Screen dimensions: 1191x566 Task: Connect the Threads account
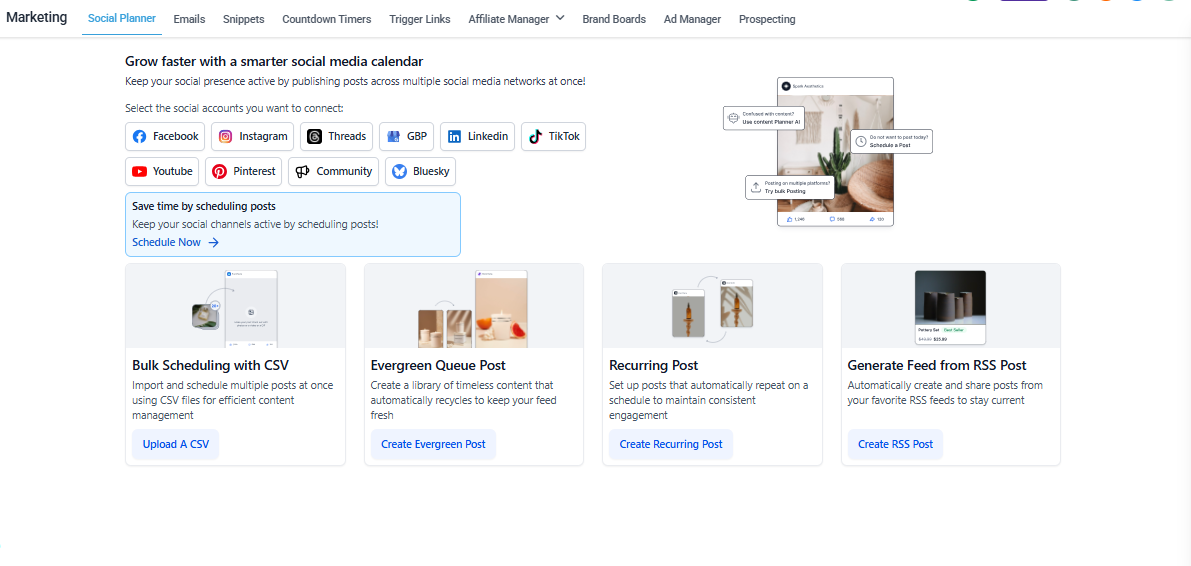(336, 137)
